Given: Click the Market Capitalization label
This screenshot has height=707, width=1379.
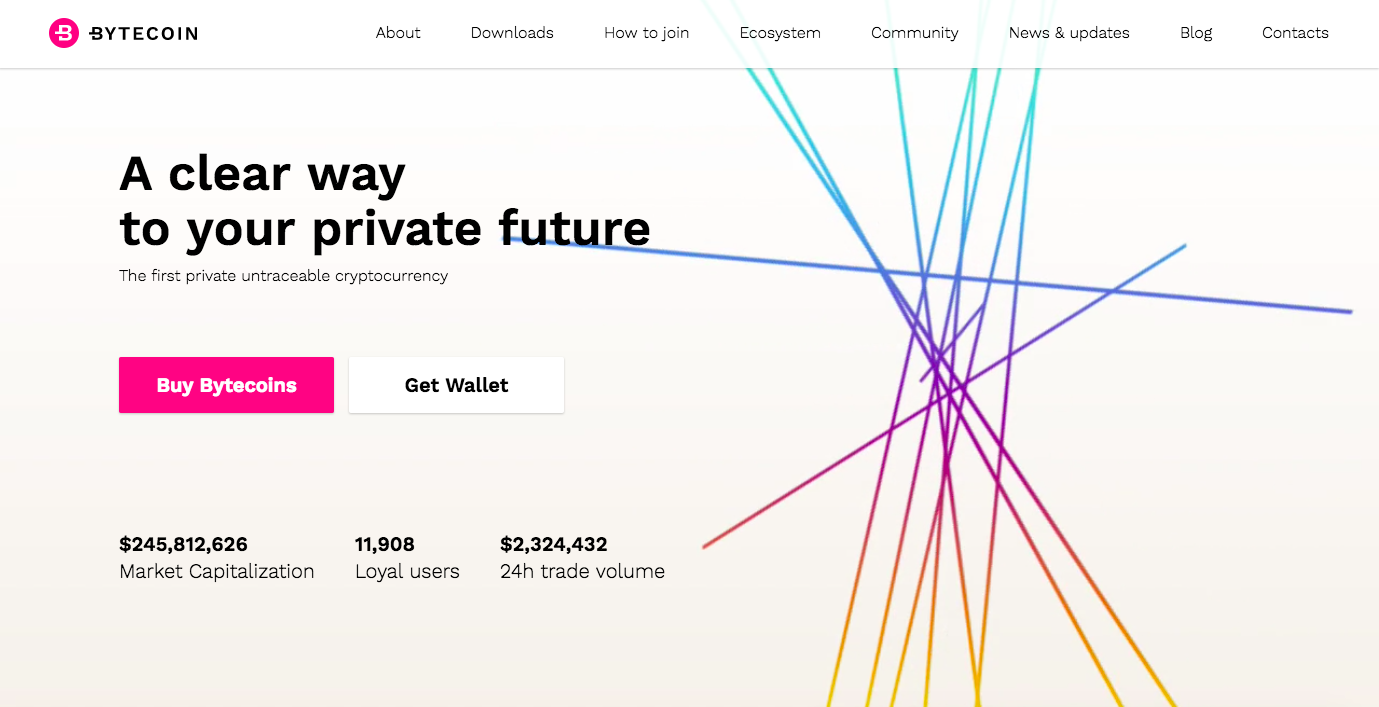Looking at the screenshot, I should [217, 572].
